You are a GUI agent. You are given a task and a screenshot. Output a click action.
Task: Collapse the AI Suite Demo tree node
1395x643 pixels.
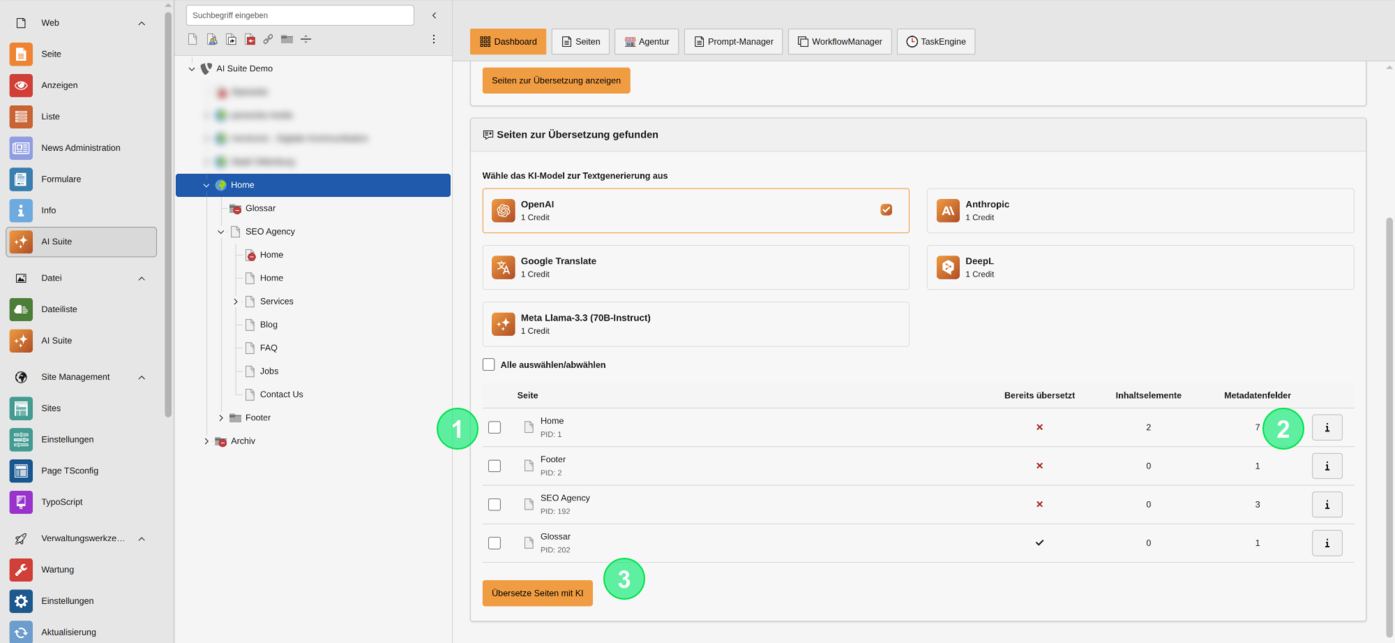click(x=192, y=69)
